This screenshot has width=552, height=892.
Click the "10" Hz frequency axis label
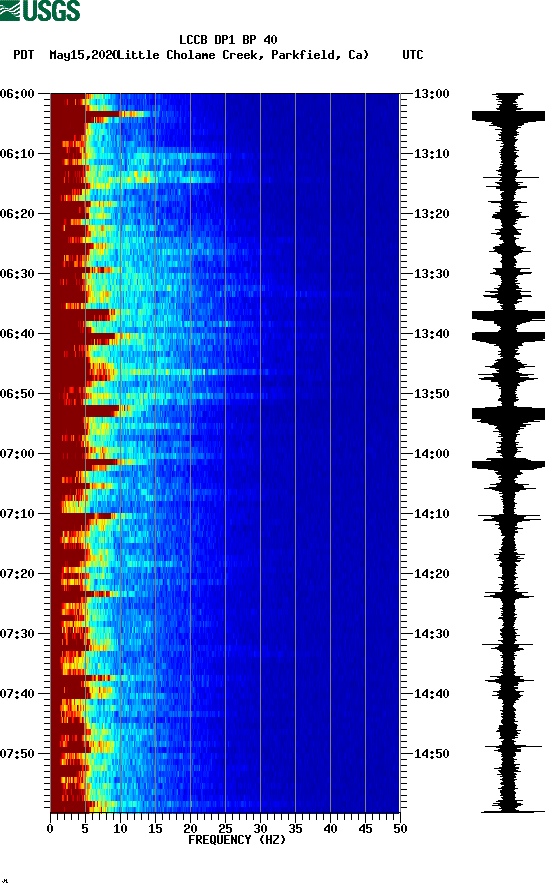tap(120, 829)
